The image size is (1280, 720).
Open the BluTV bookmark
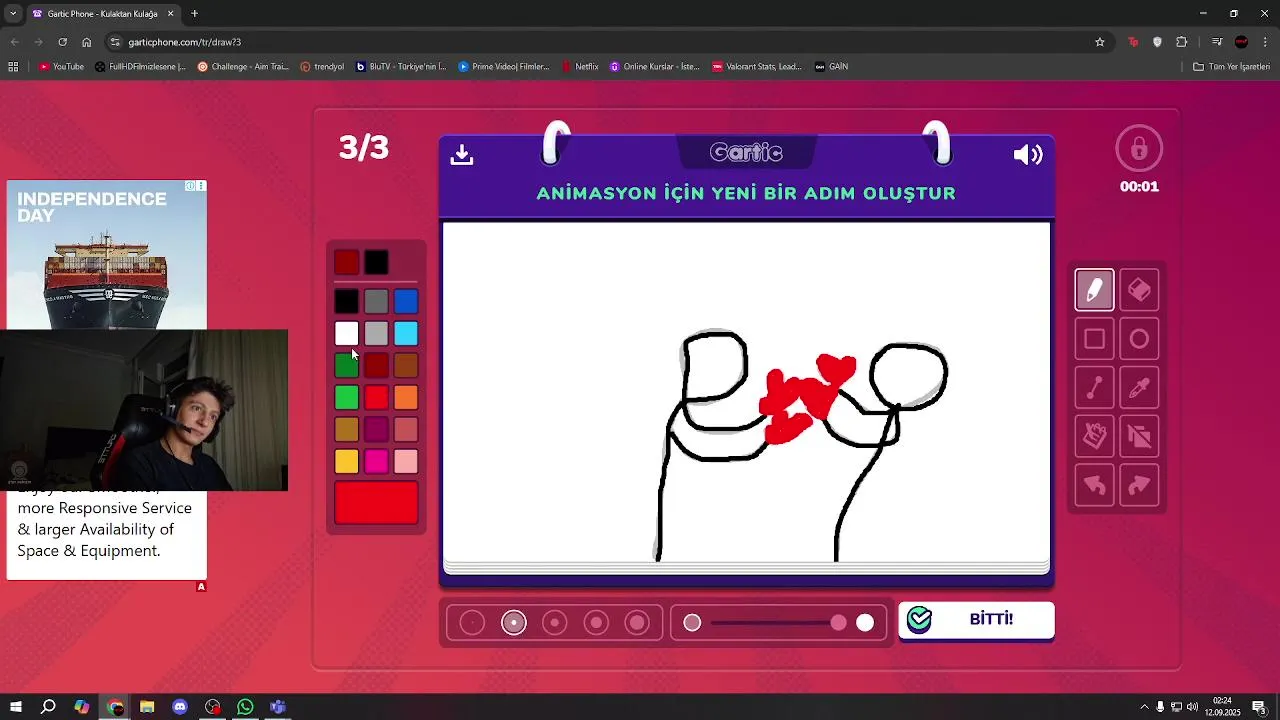coord(401,67)
